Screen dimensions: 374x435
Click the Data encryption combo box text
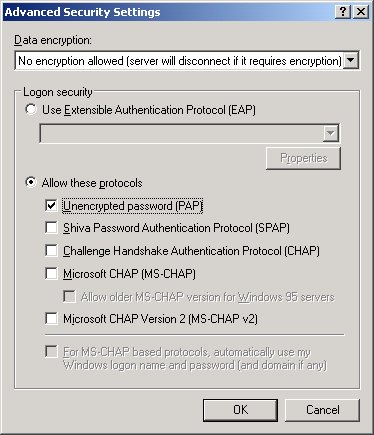click(x=179, y=61)
